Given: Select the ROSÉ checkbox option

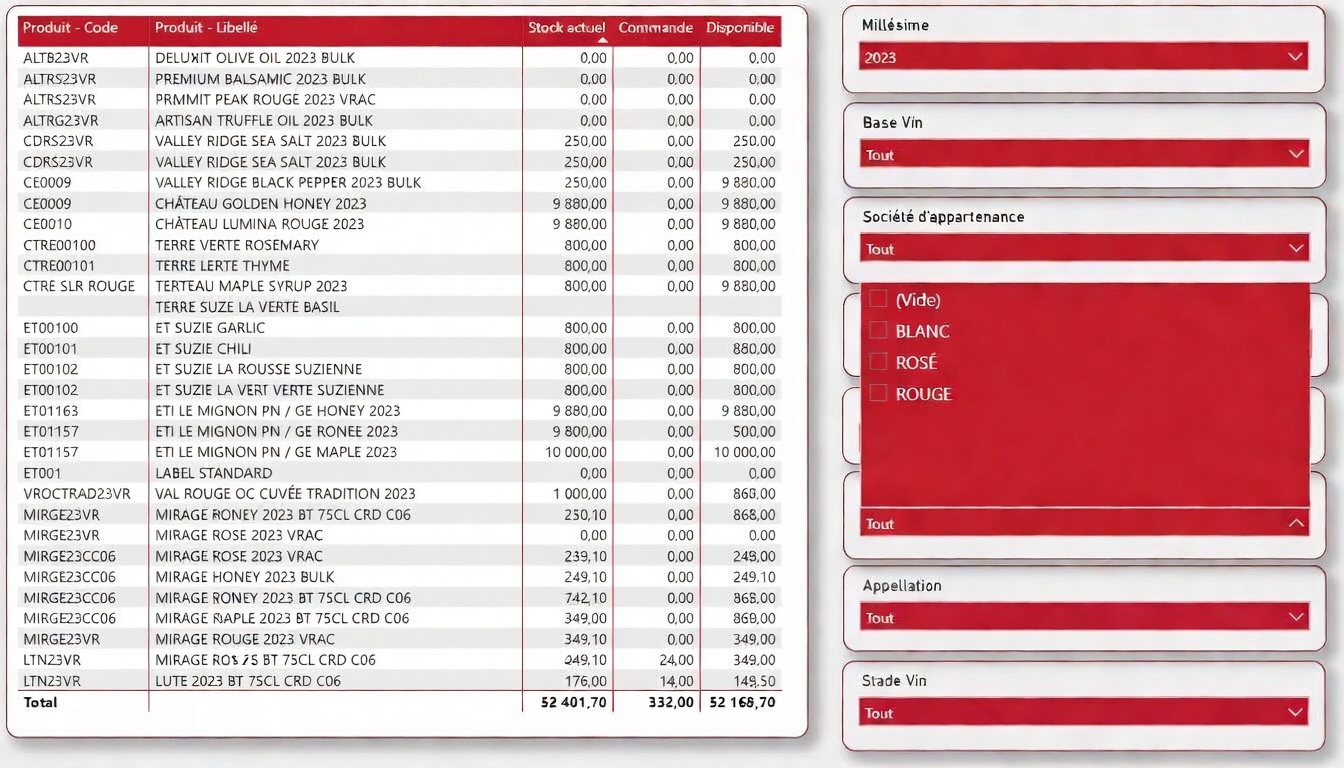Looking at the screenshot, I should point(878,362).
